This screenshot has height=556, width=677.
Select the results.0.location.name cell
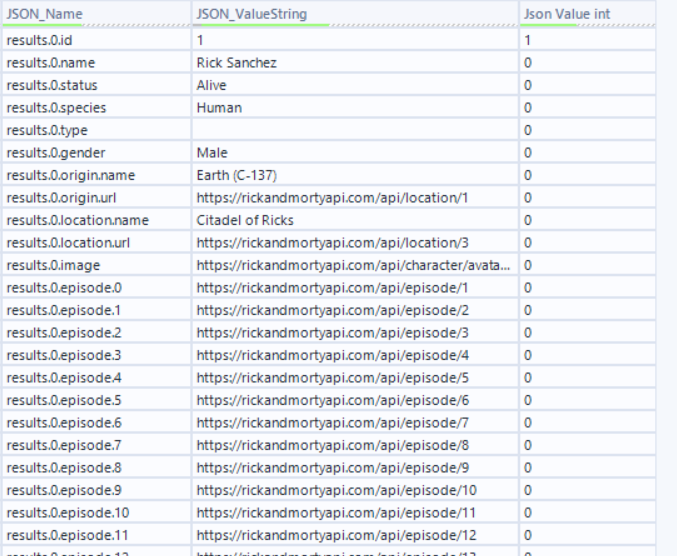(x=97, y=220)
